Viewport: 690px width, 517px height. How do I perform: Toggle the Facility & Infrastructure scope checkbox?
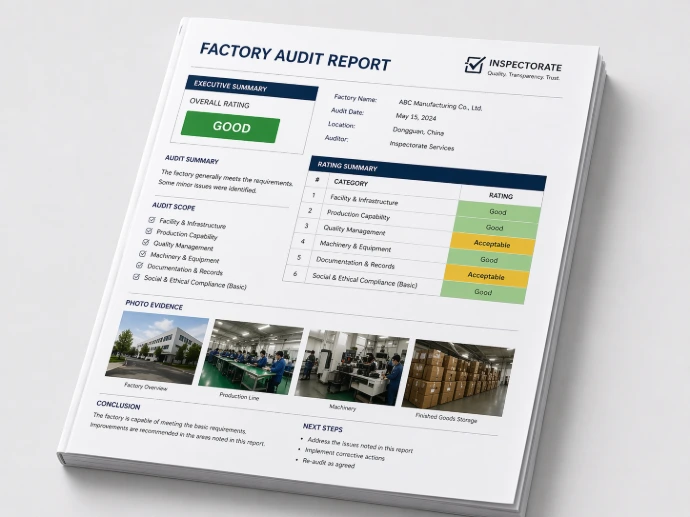(152, 221)
